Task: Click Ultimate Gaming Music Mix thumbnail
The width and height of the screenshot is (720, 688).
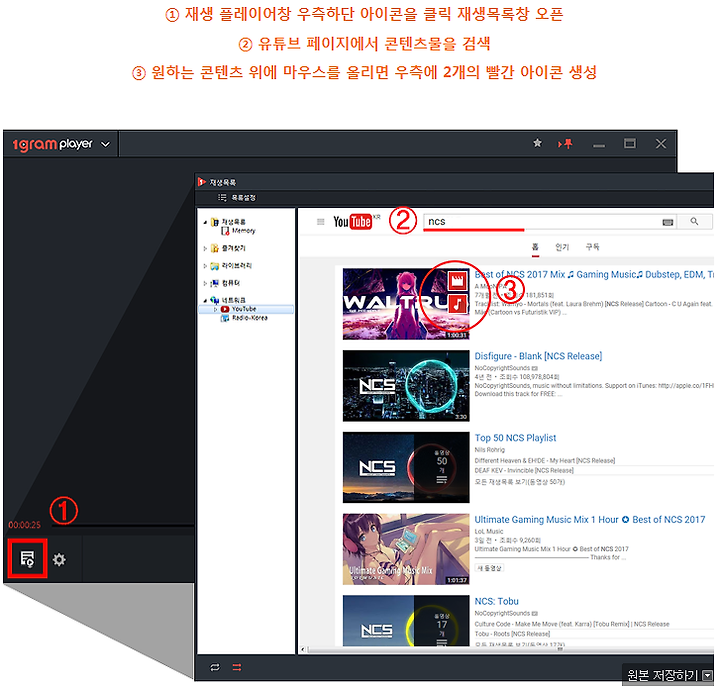Action: coord(406,549)
